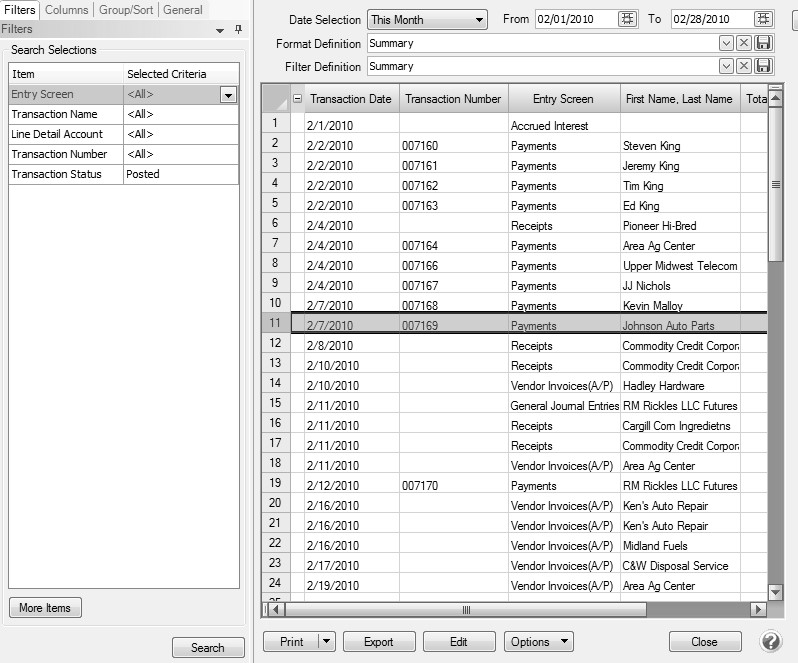Open the Options dropdown button
The height and width of the screenshot is (663, 798).
tap(539, 642)
